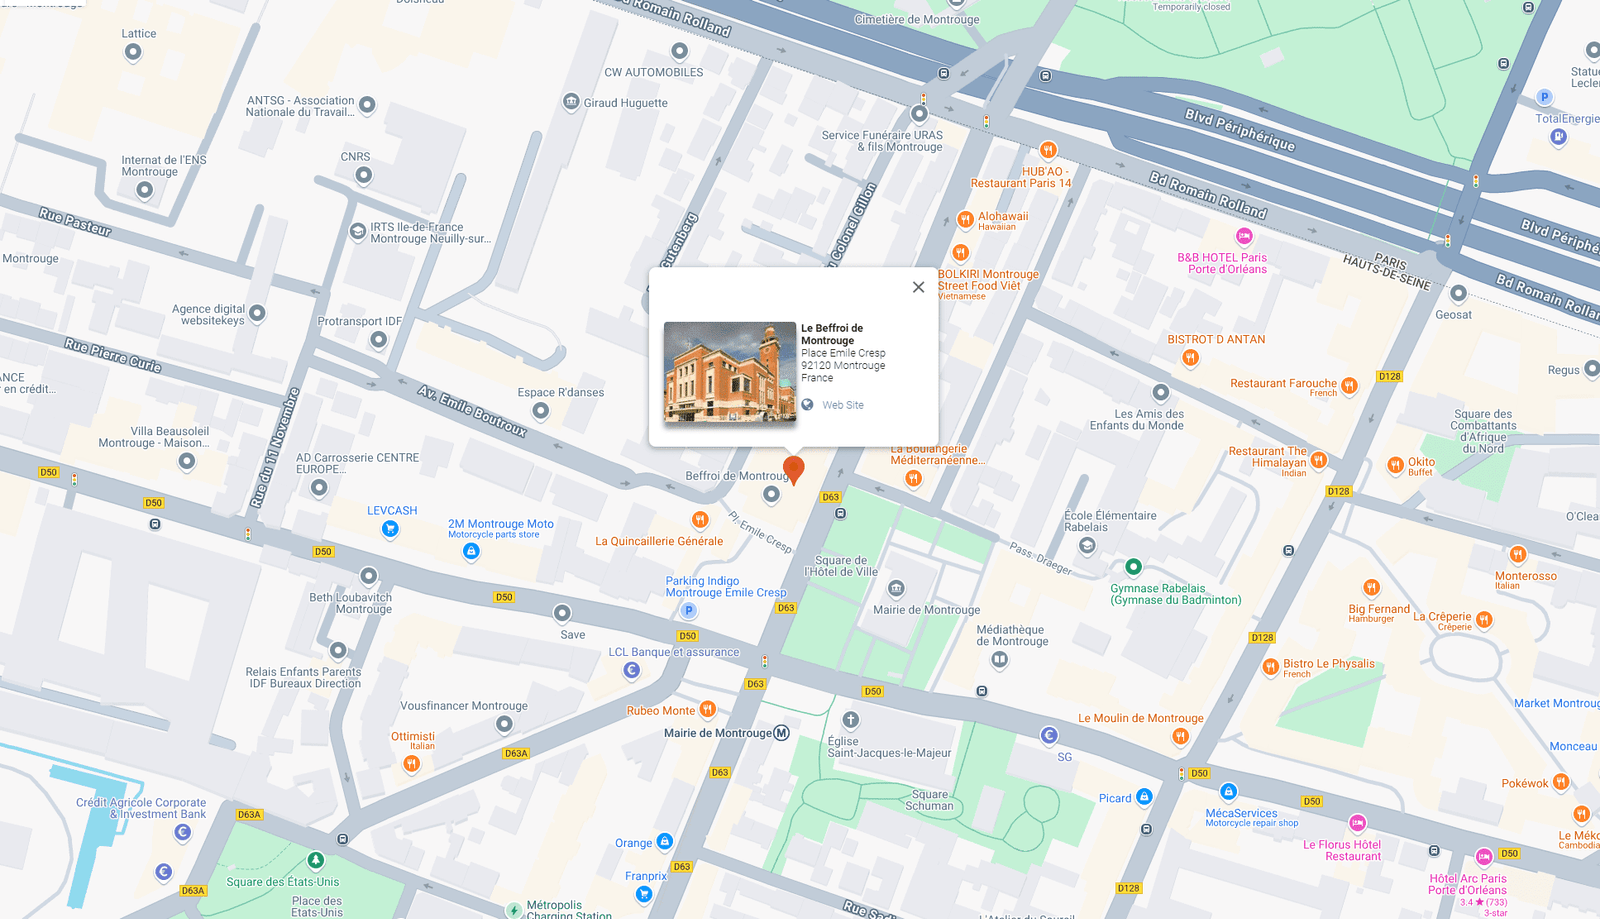Select the Alohawaii Hawaiian restaurant icon
The width and height of the screenshot is (1600, 919).
[965, 220]
